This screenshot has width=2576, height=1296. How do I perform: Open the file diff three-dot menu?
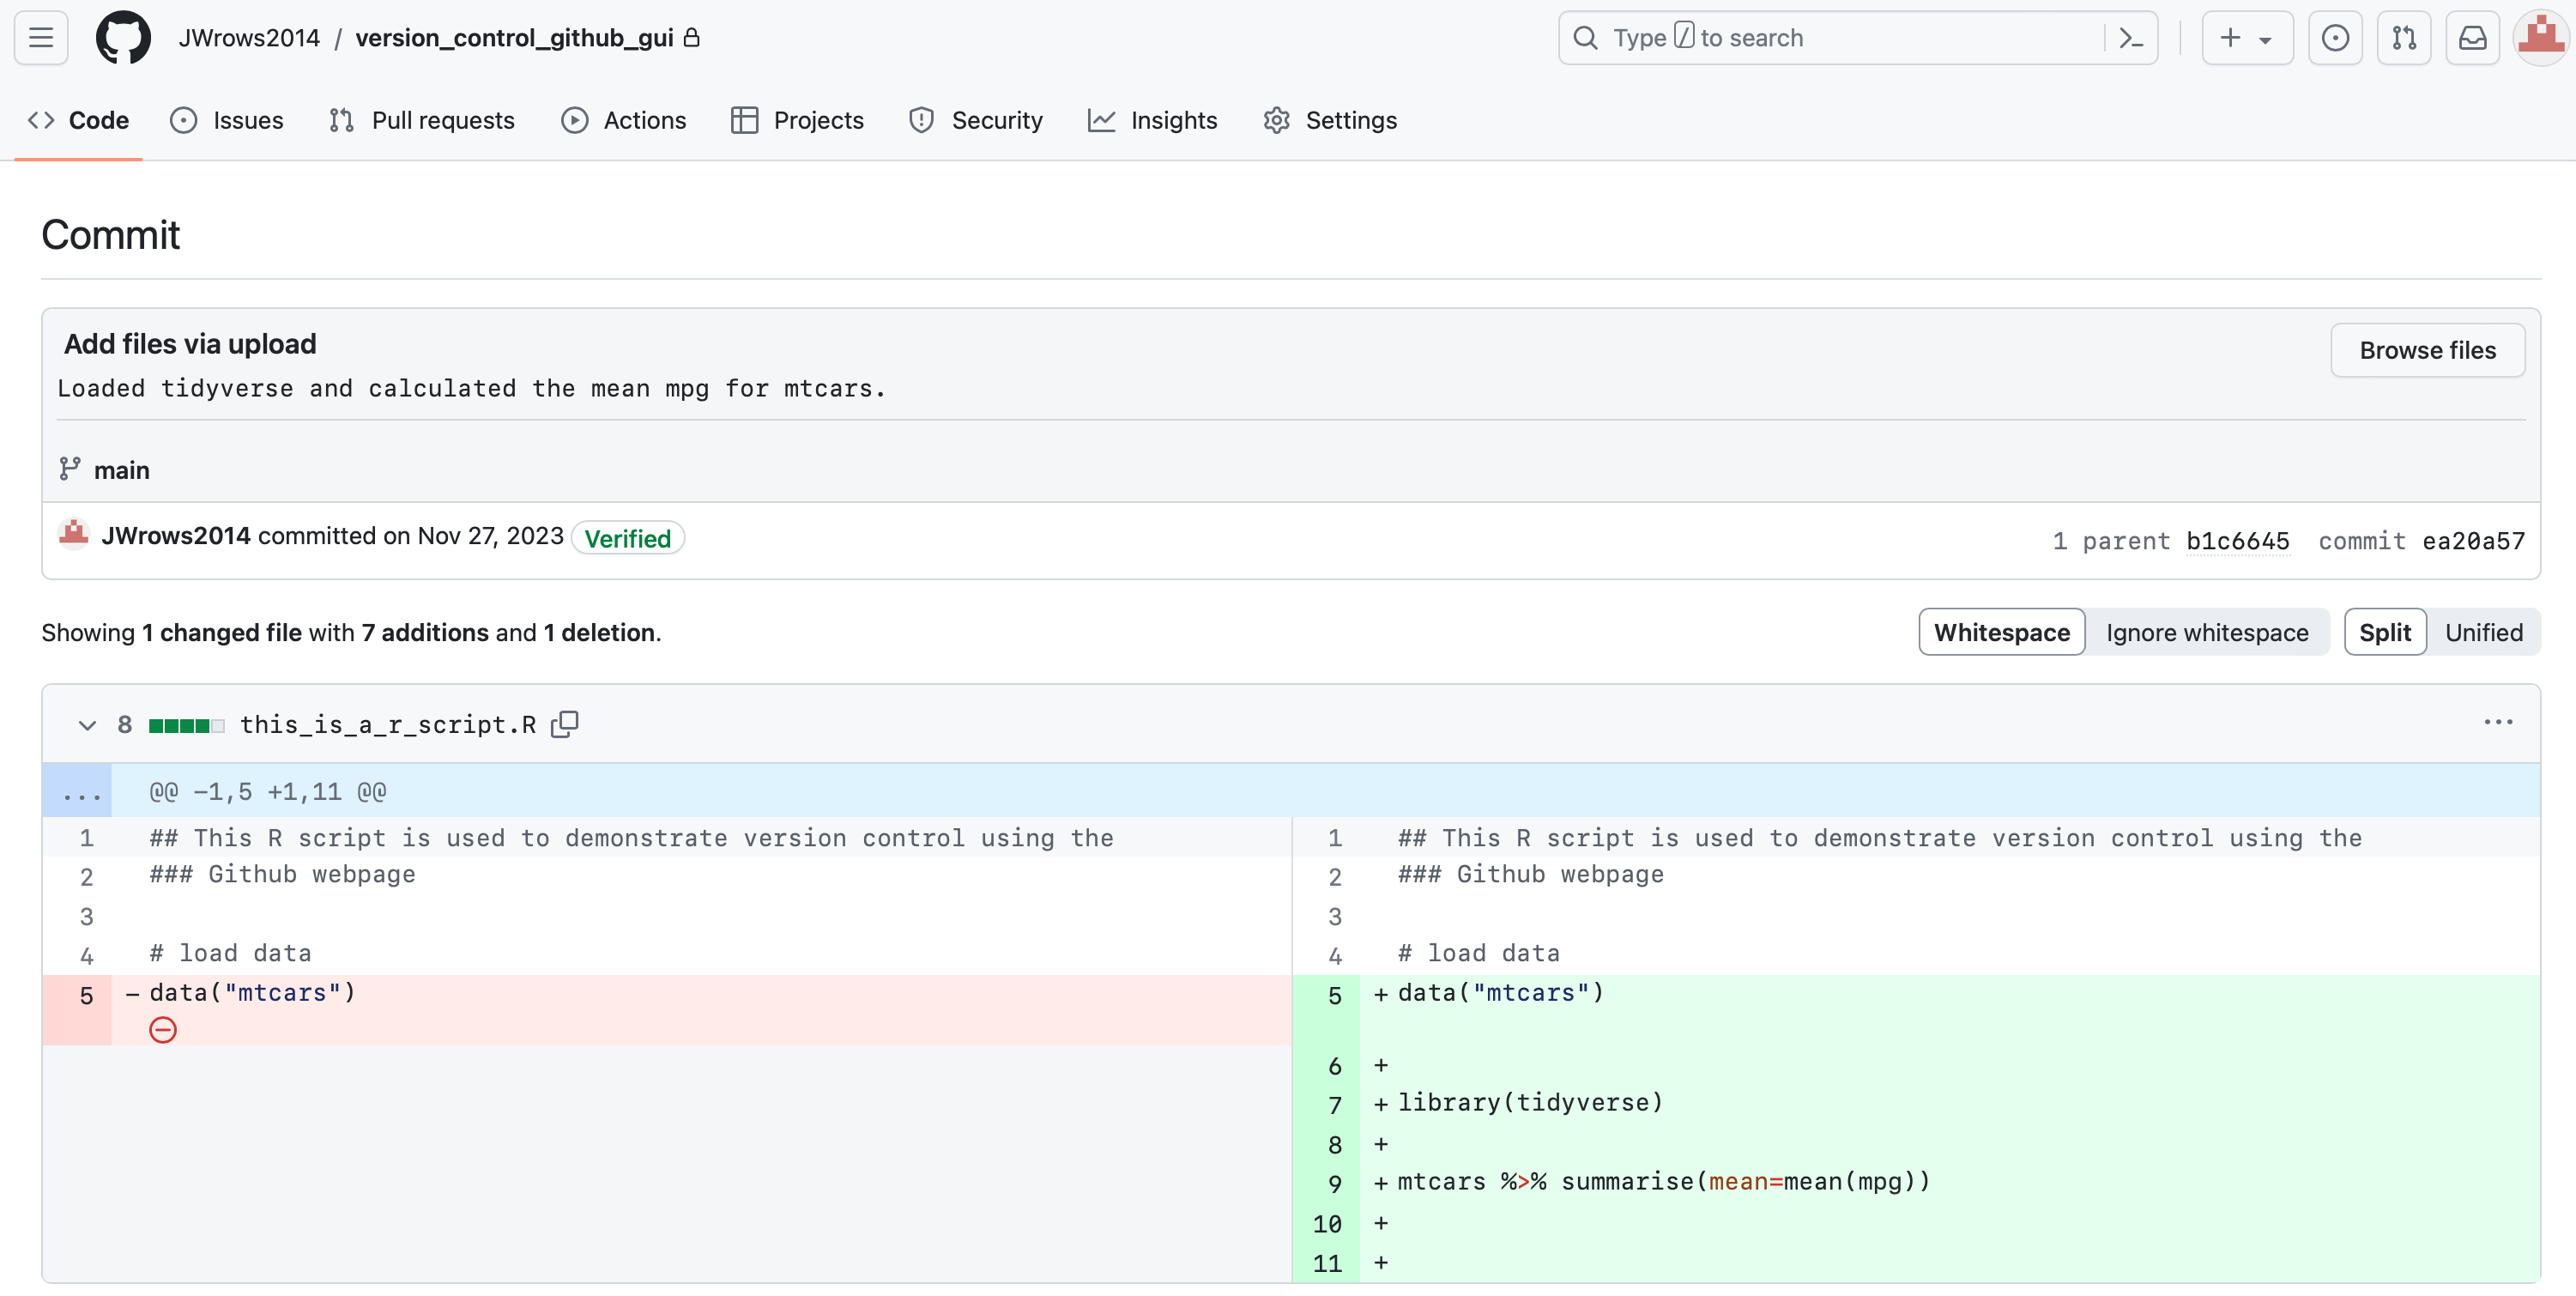click(x=2497, y=722)
